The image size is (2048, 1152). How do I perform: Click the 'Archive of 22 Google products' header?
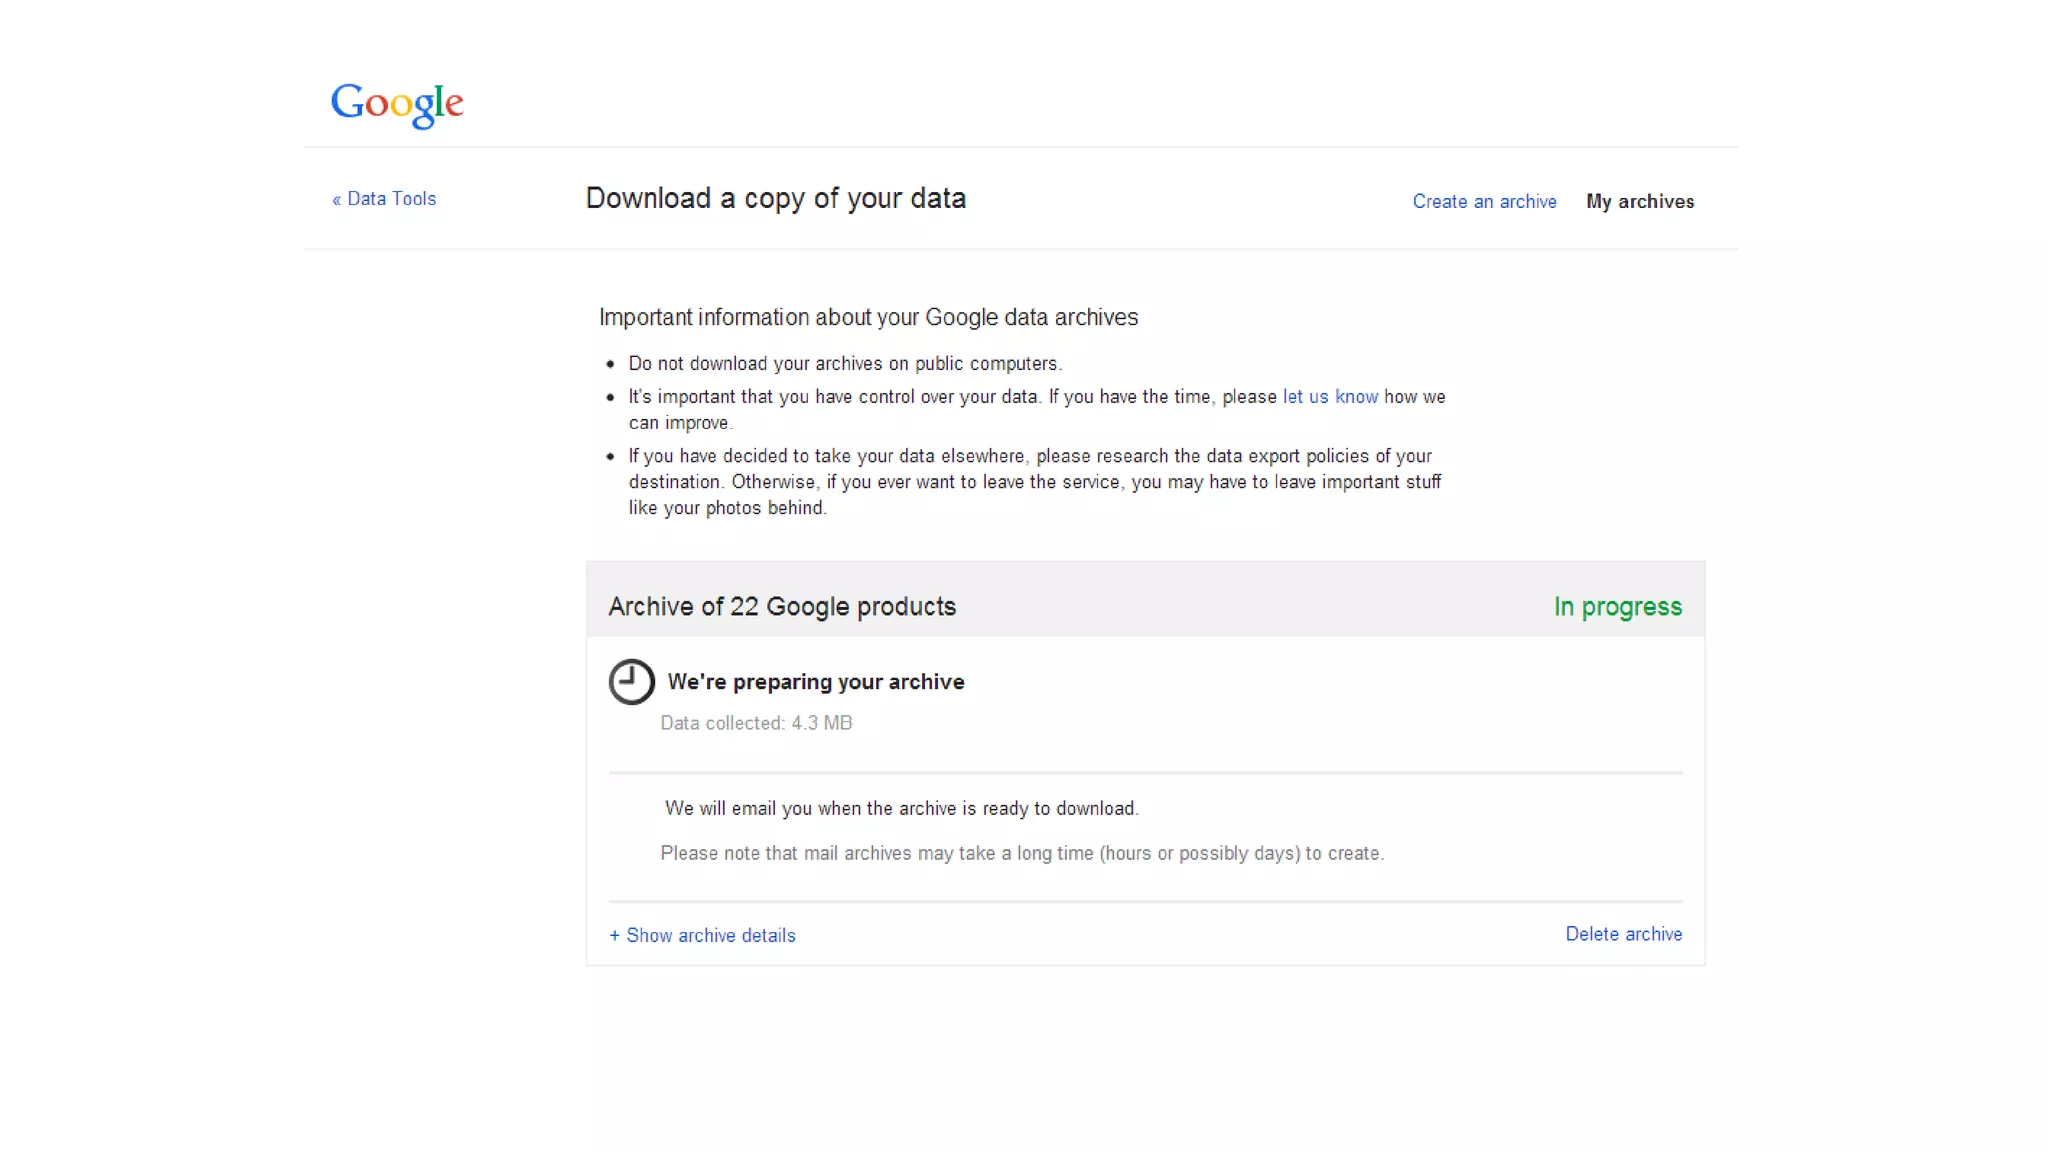(x=782, y=607)
